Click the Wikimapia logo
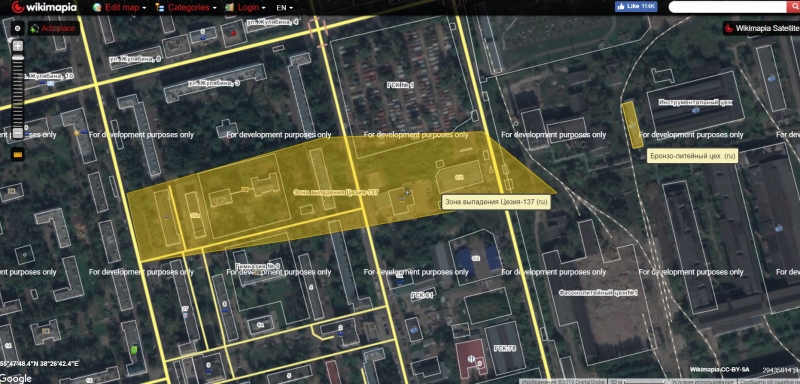The width and height of the screenshot is (800, 384). point(44,7)
